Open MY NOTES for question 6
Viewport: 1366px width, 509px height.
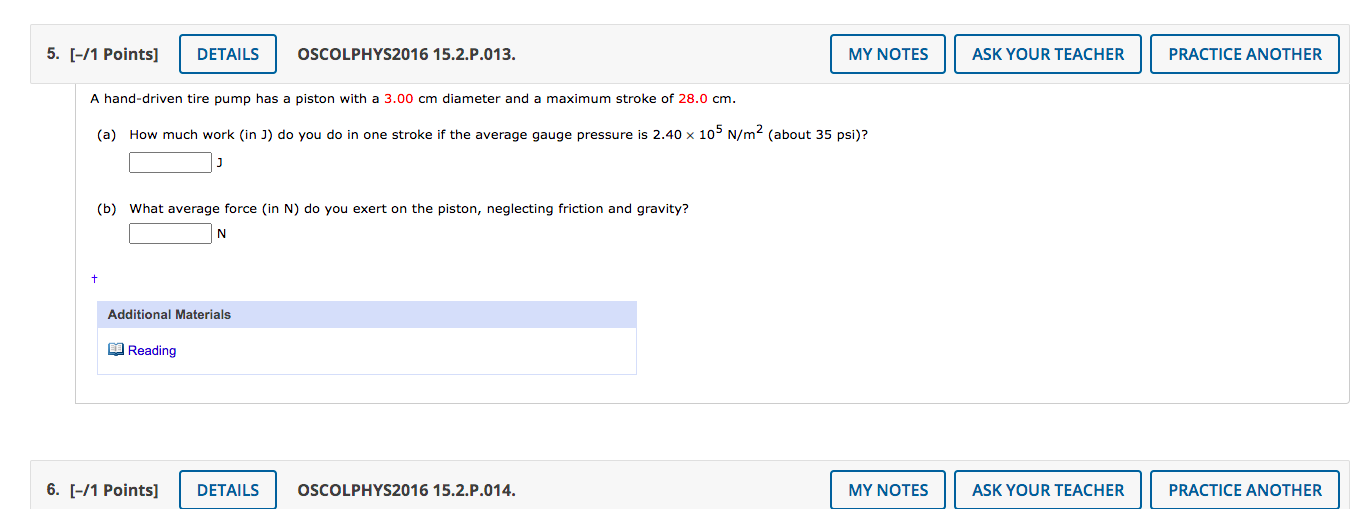pyautogui.click(x=888, y=490)
